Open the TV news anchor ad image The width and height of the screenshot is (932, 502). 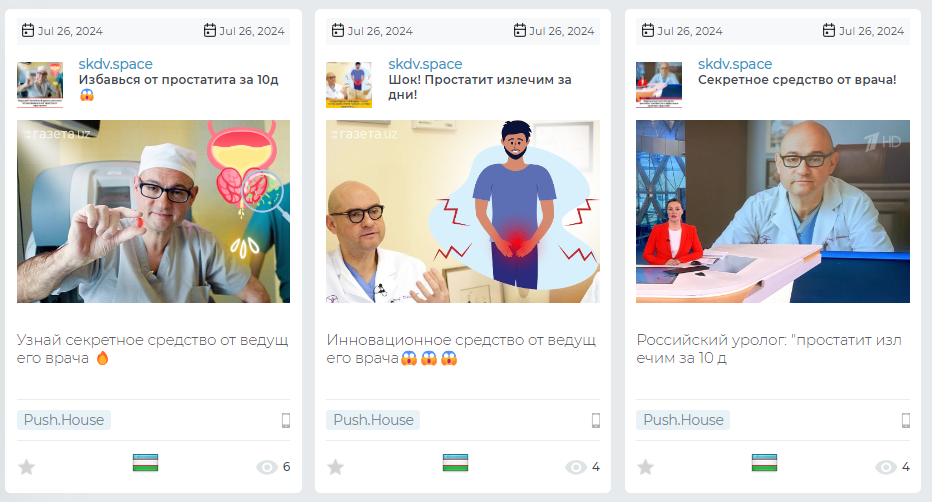773,211
